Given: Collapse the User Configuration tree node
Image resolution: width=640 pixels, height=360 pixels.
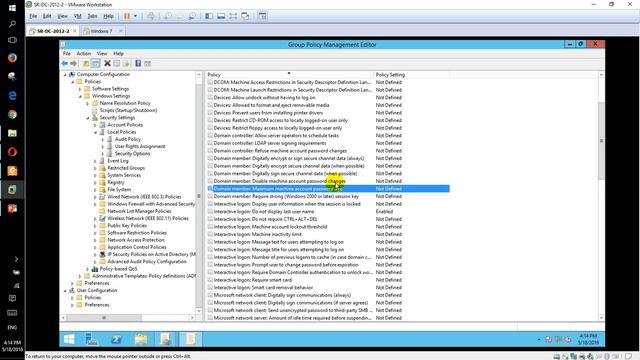Looking at the screenshot, I should (x=65, y=291).
